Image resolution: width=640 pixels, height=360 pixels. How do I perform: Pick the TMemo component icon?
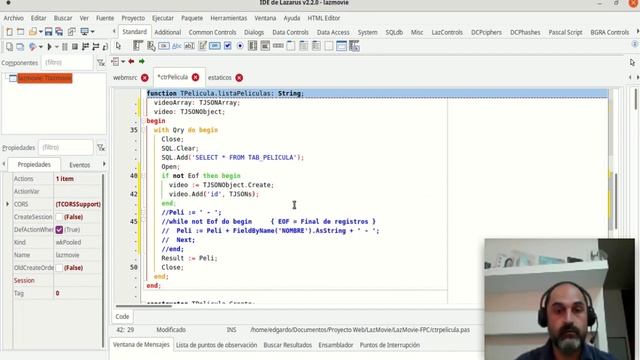point(202,46)
